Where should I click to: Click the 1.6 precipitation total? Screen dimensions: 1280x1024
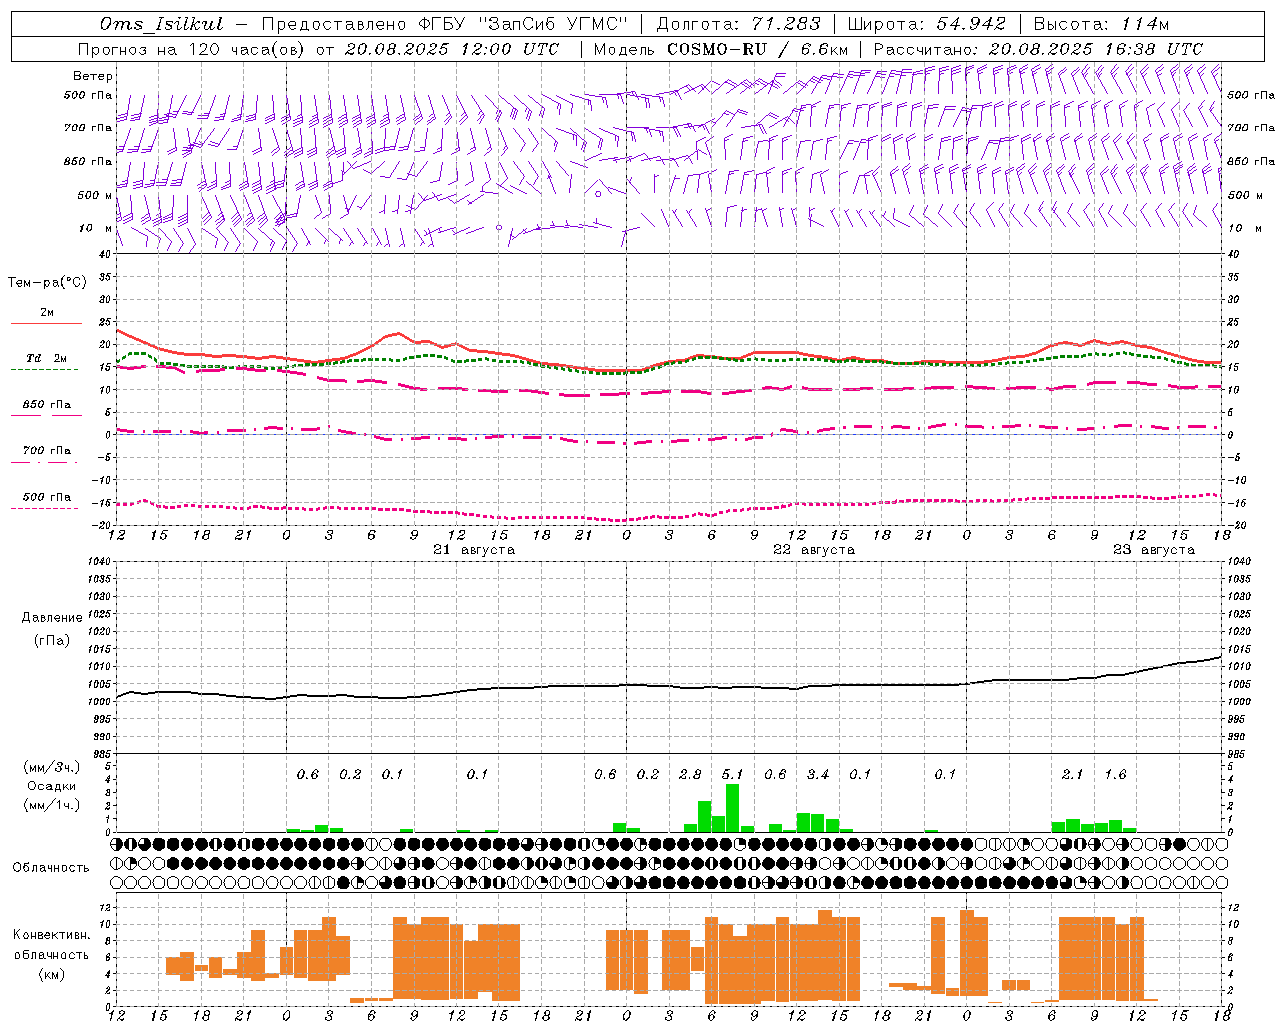click(1115, 775)
